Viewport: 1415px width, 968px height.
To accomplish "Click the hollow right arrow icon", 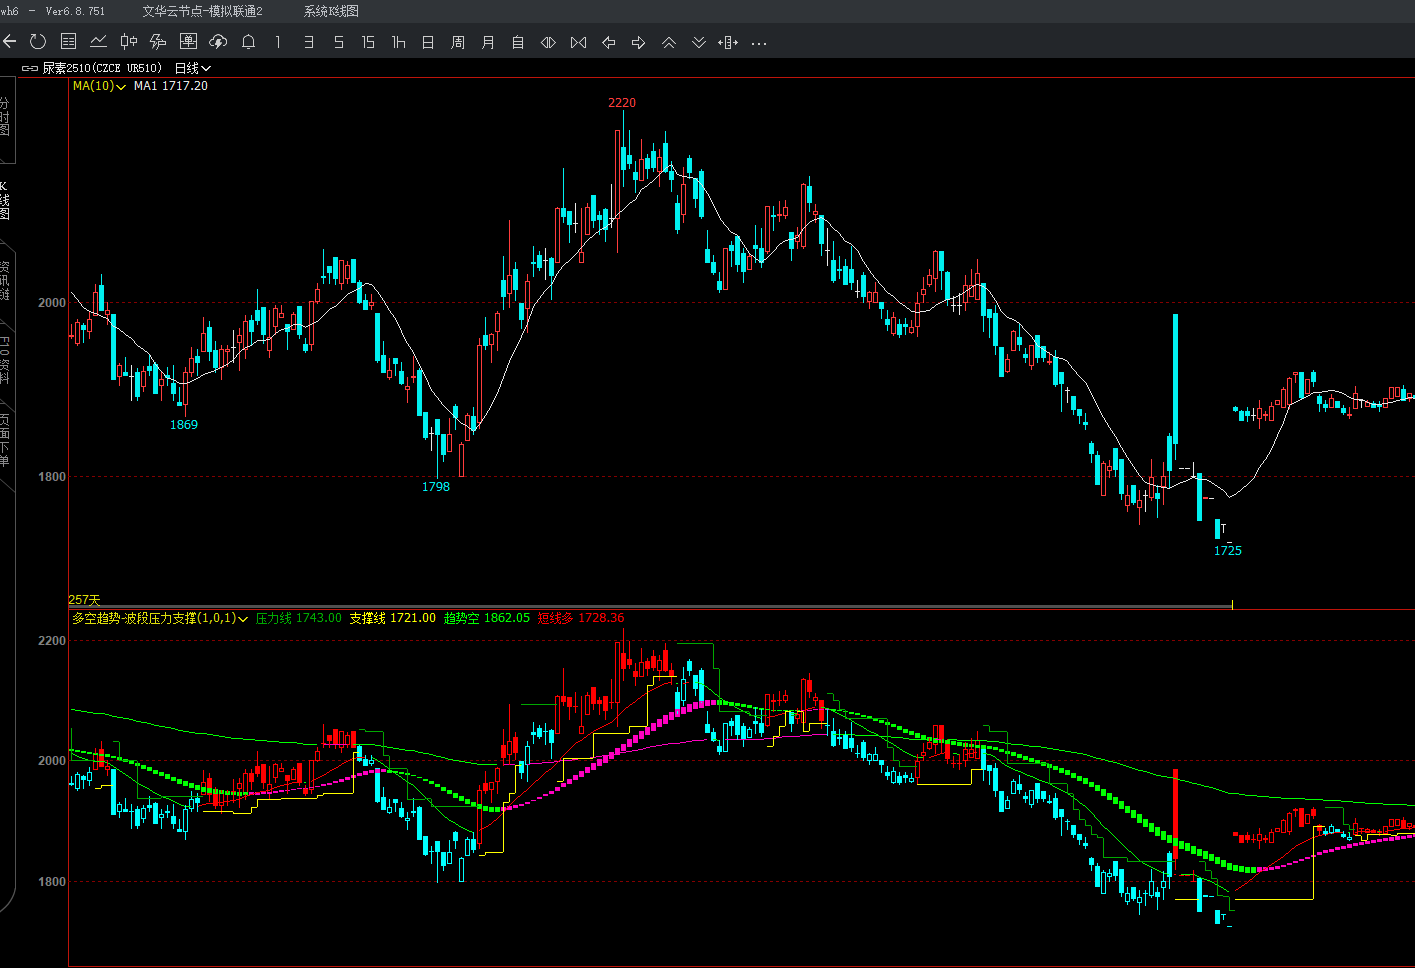I will click(638, 42).
